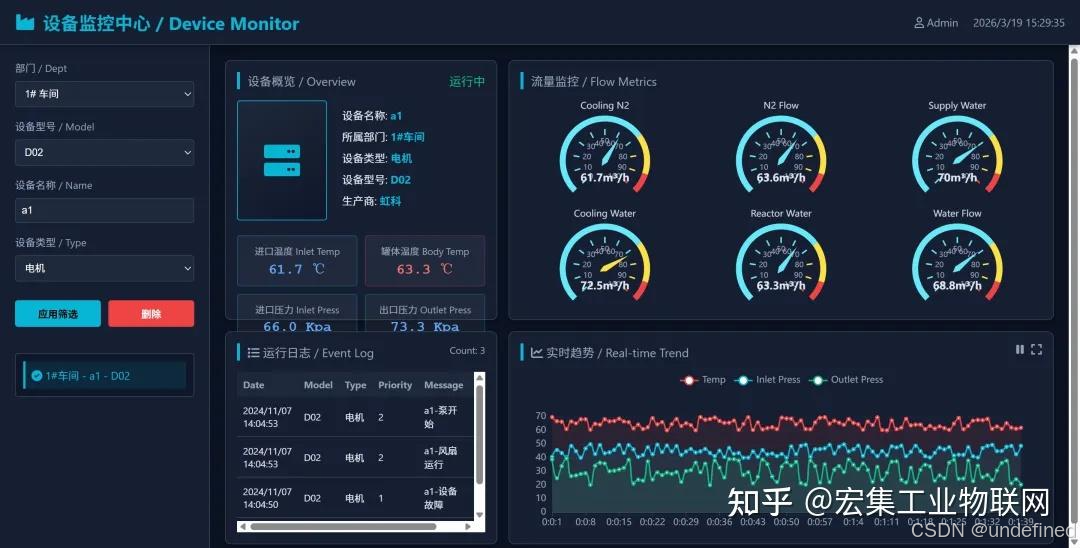The width and height of the screenshot is (1080, 548).
Task: Click the 罐体温度 Body Temp card
Action: tap(425, 260)
